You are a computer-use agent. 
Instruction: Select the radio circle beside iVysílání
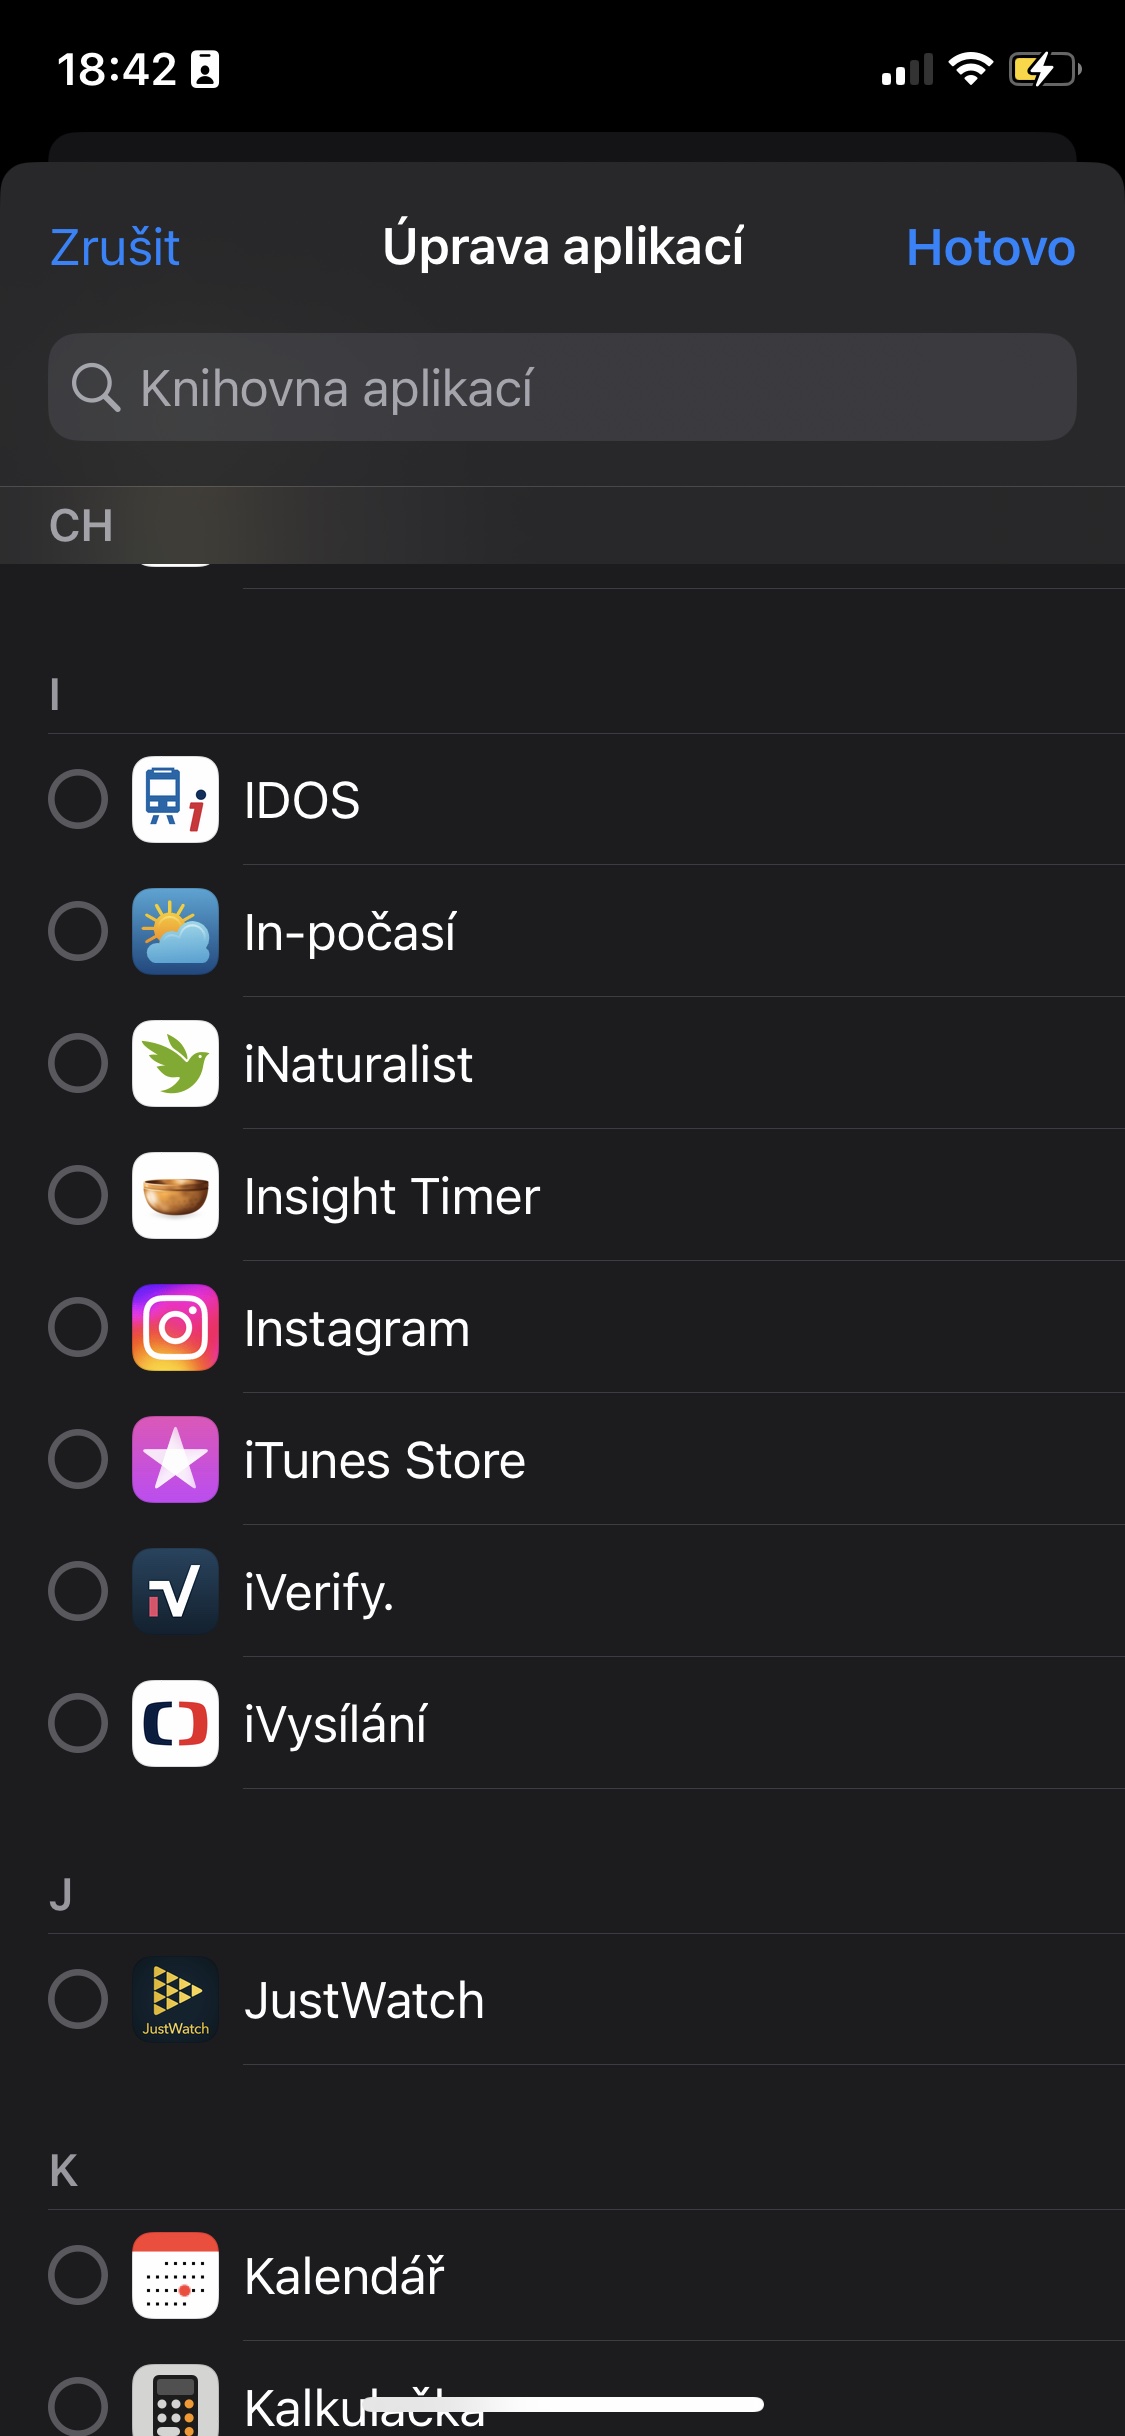78,1723
